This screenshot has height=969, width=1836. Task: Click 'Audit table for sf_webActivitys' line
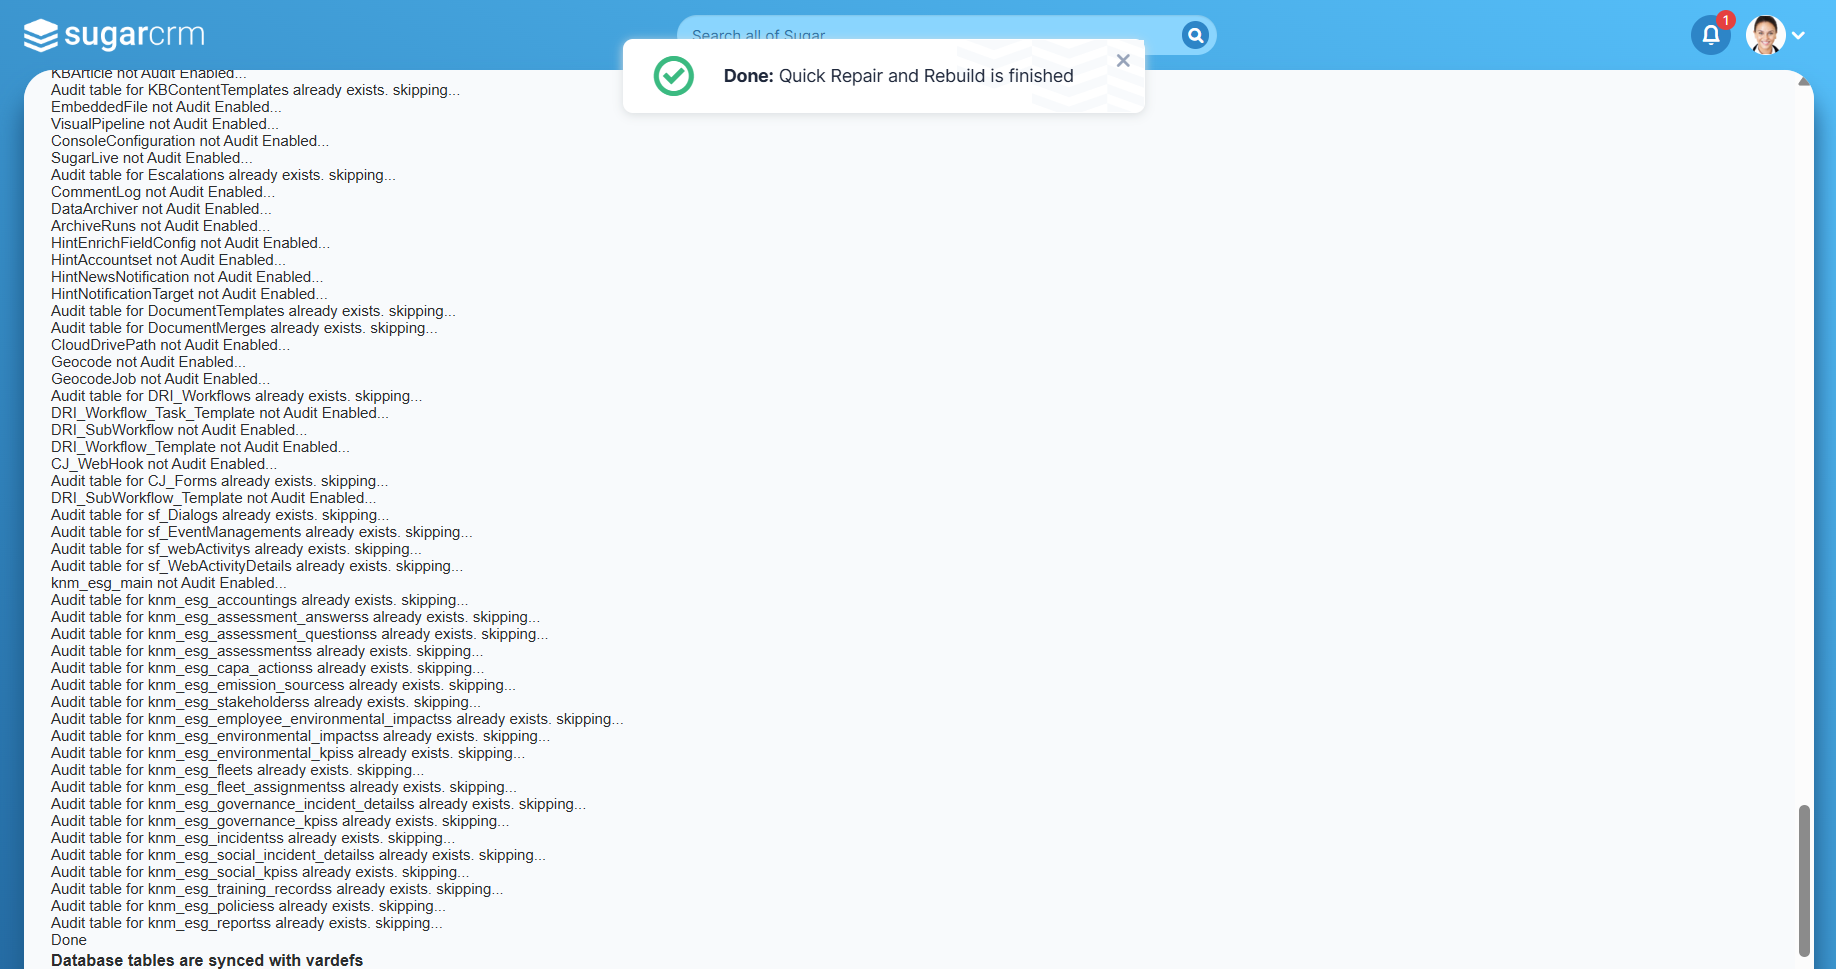coord(236,549)
